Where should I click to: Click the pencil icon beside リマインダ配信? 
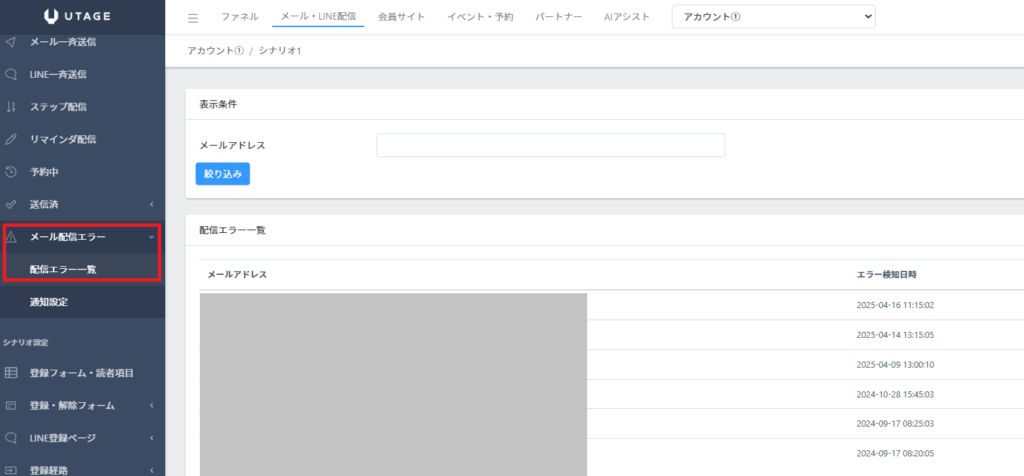click(x=10, y=139)
